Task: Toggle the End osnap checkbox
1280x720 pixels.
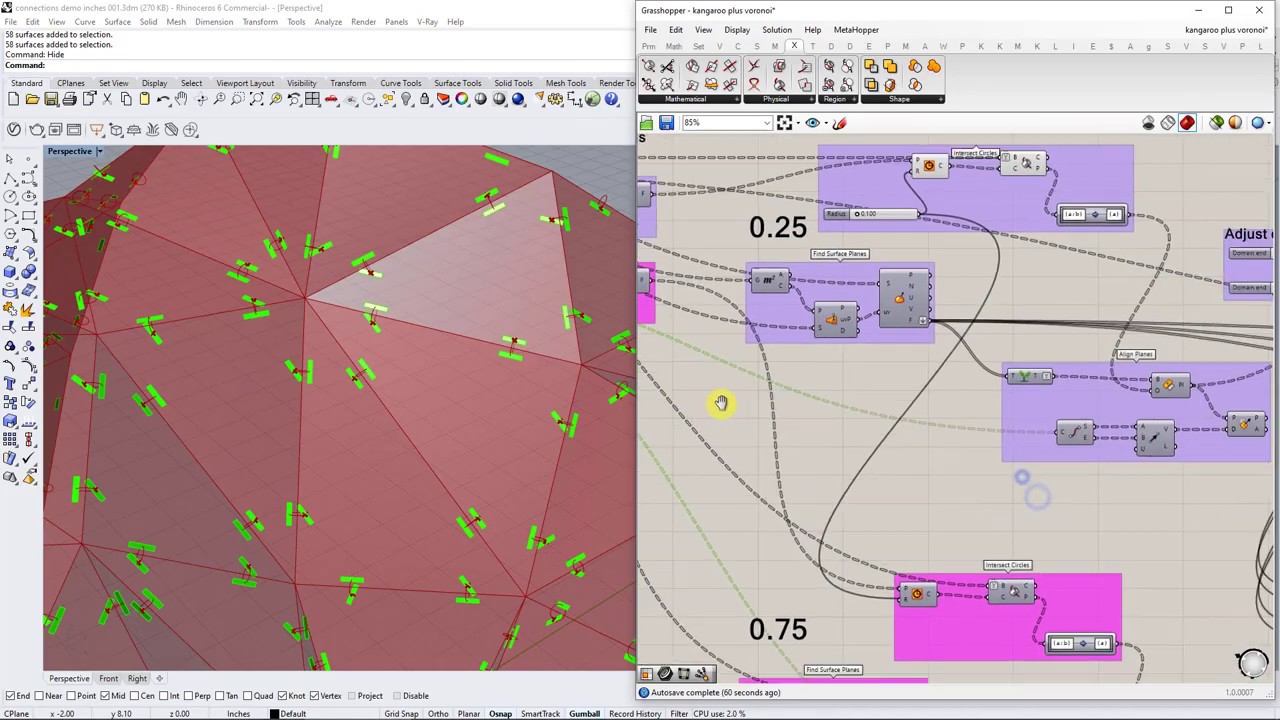Action: 10,696
